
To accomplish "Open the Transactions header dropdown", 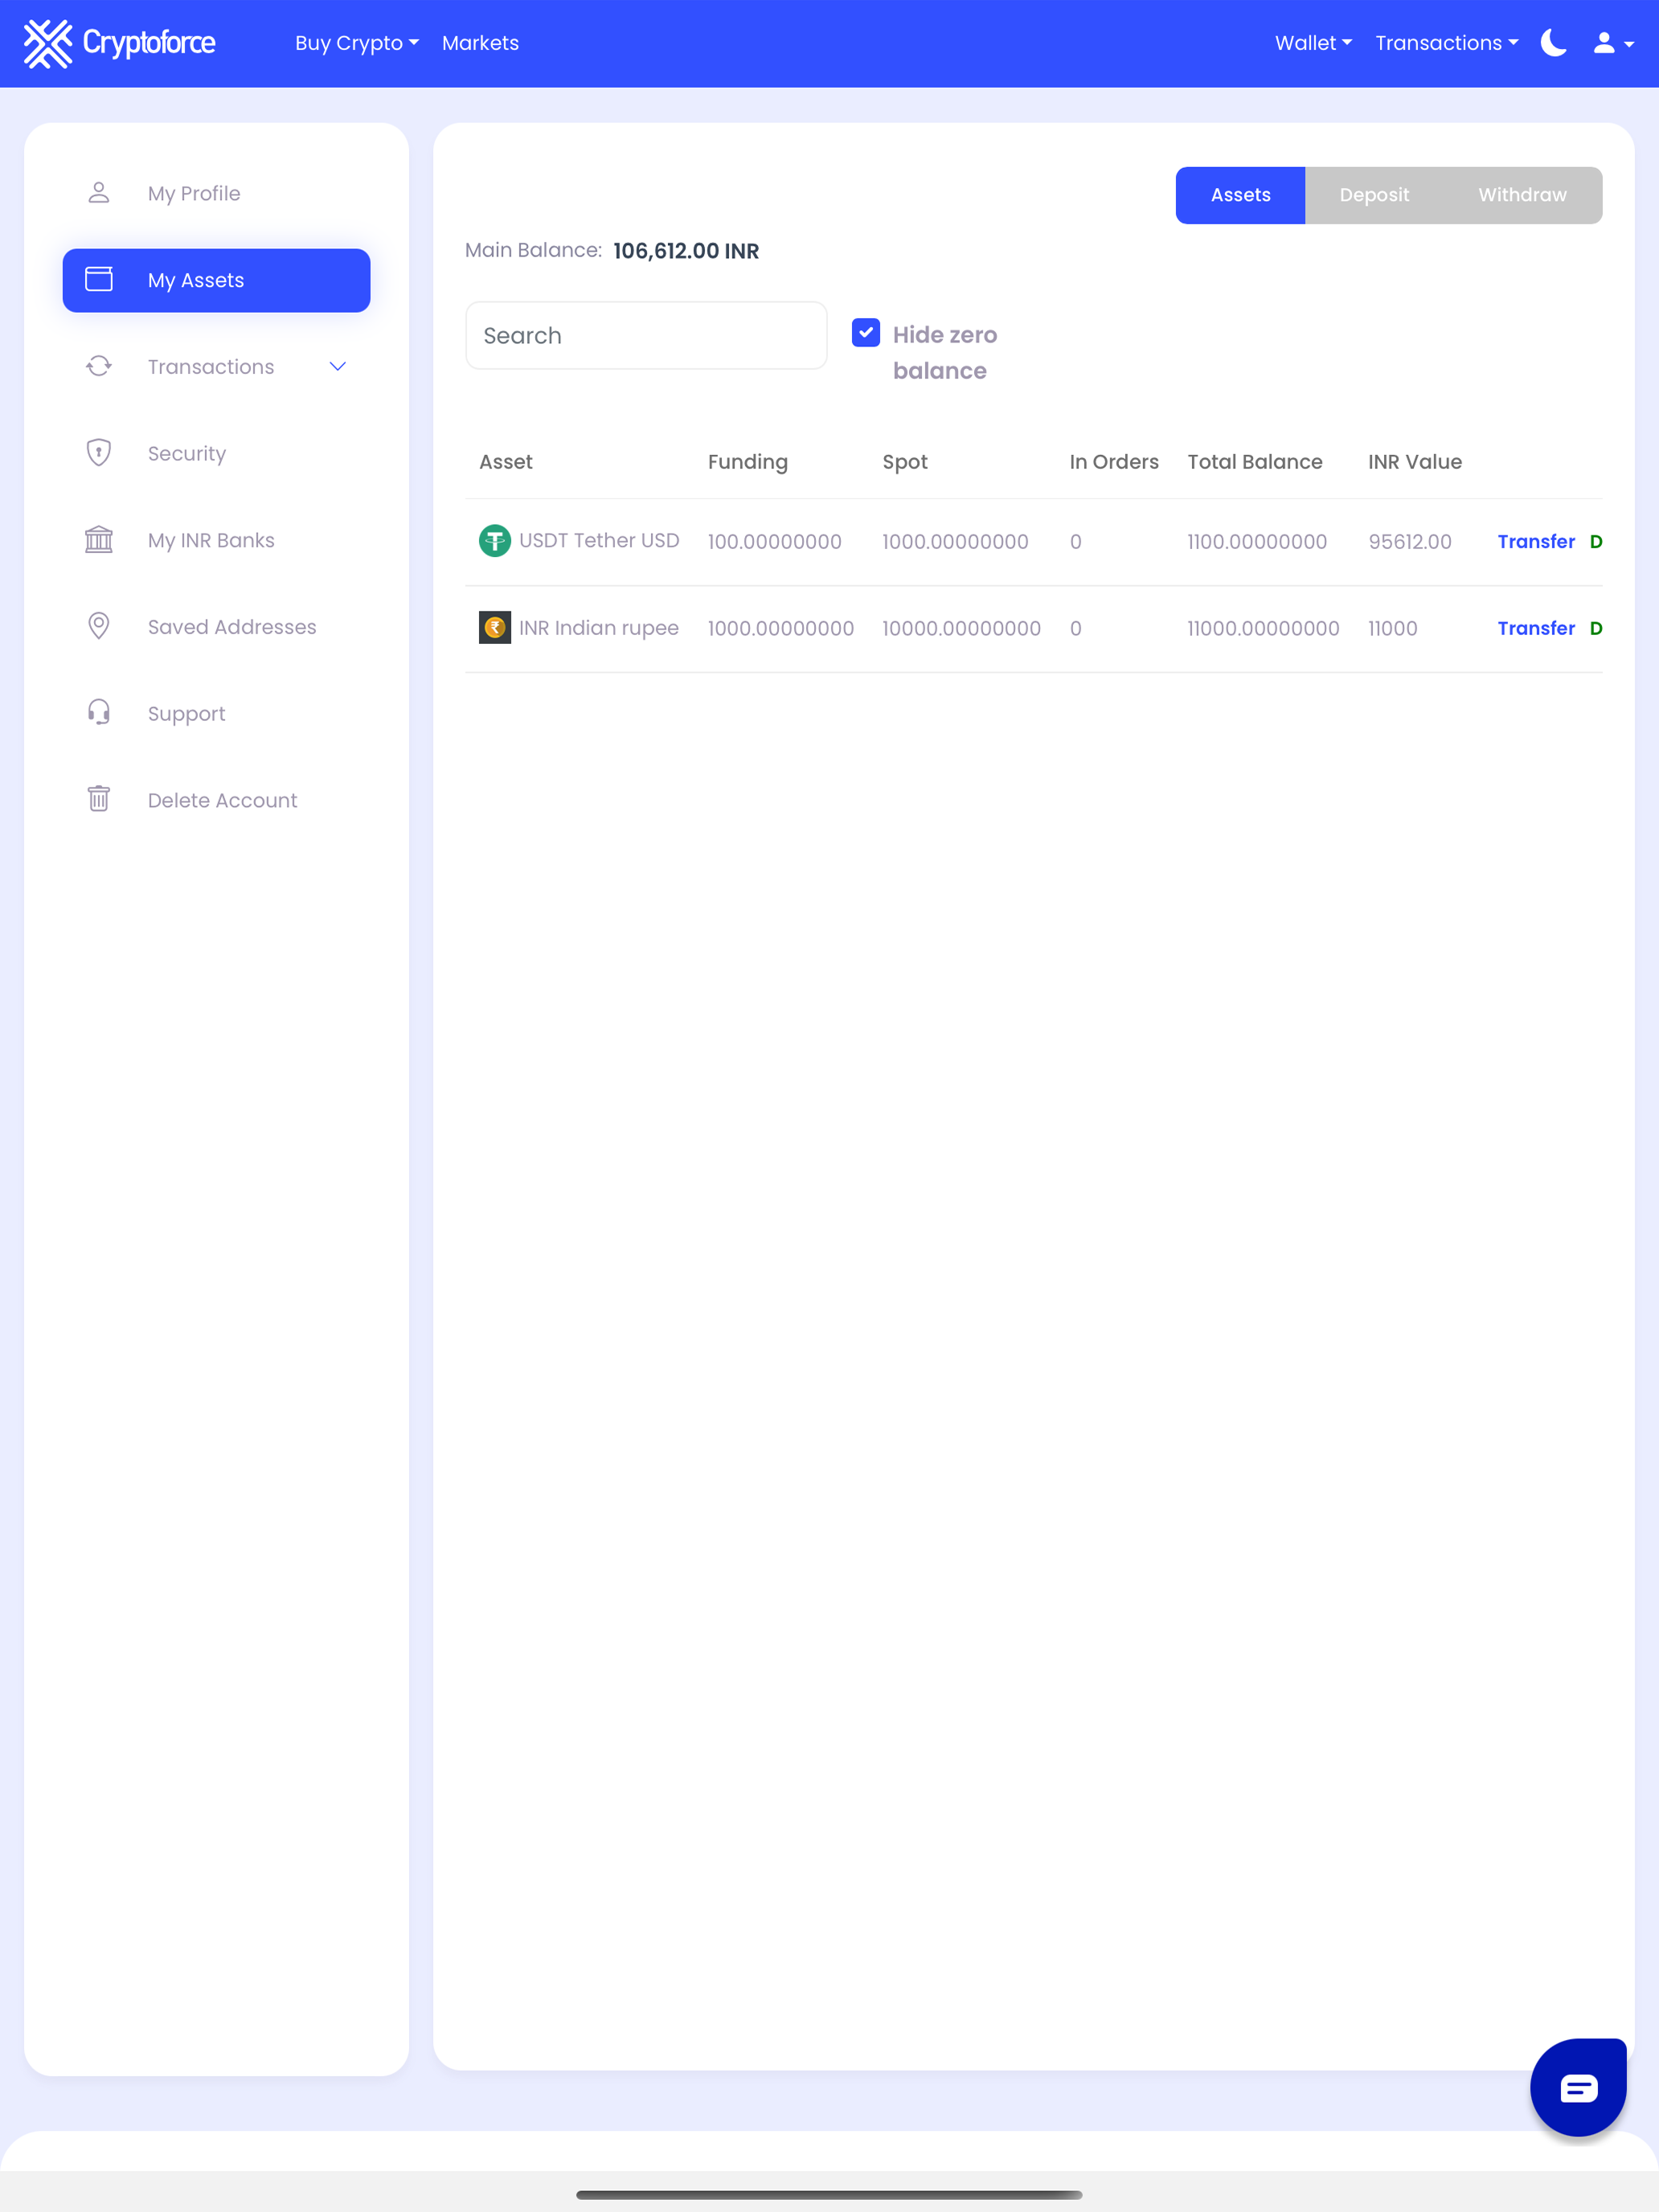I will pos(1446,43).
